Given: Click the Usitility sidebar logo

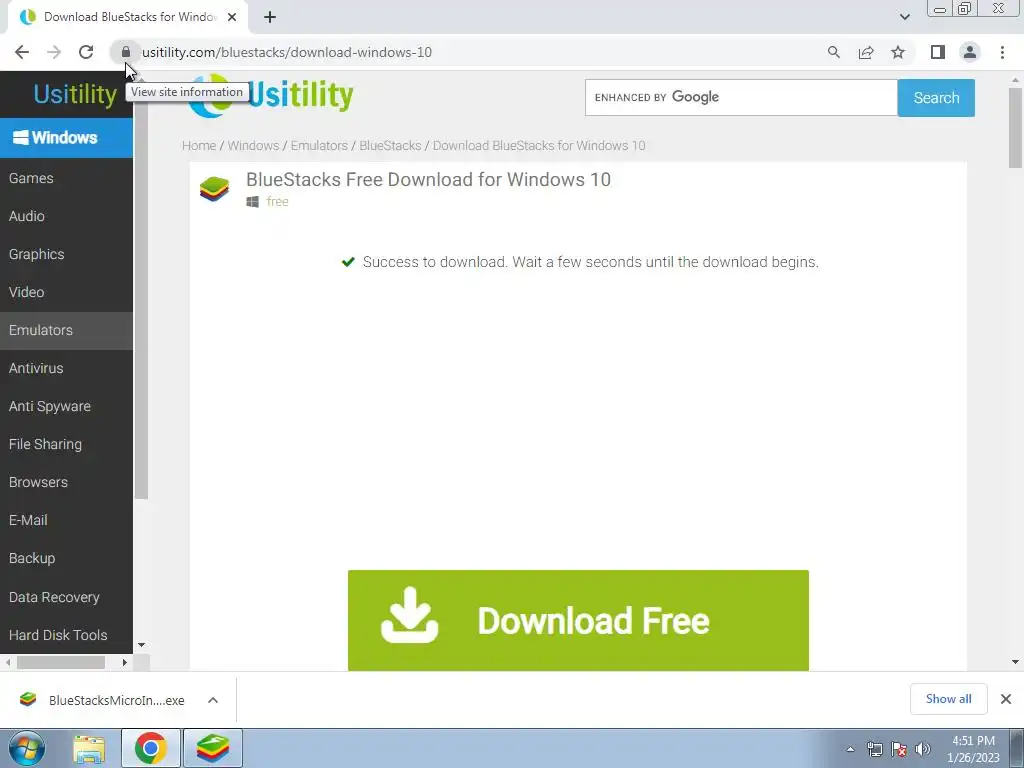Looking at the screenshot, I should (x=75, y=94).
